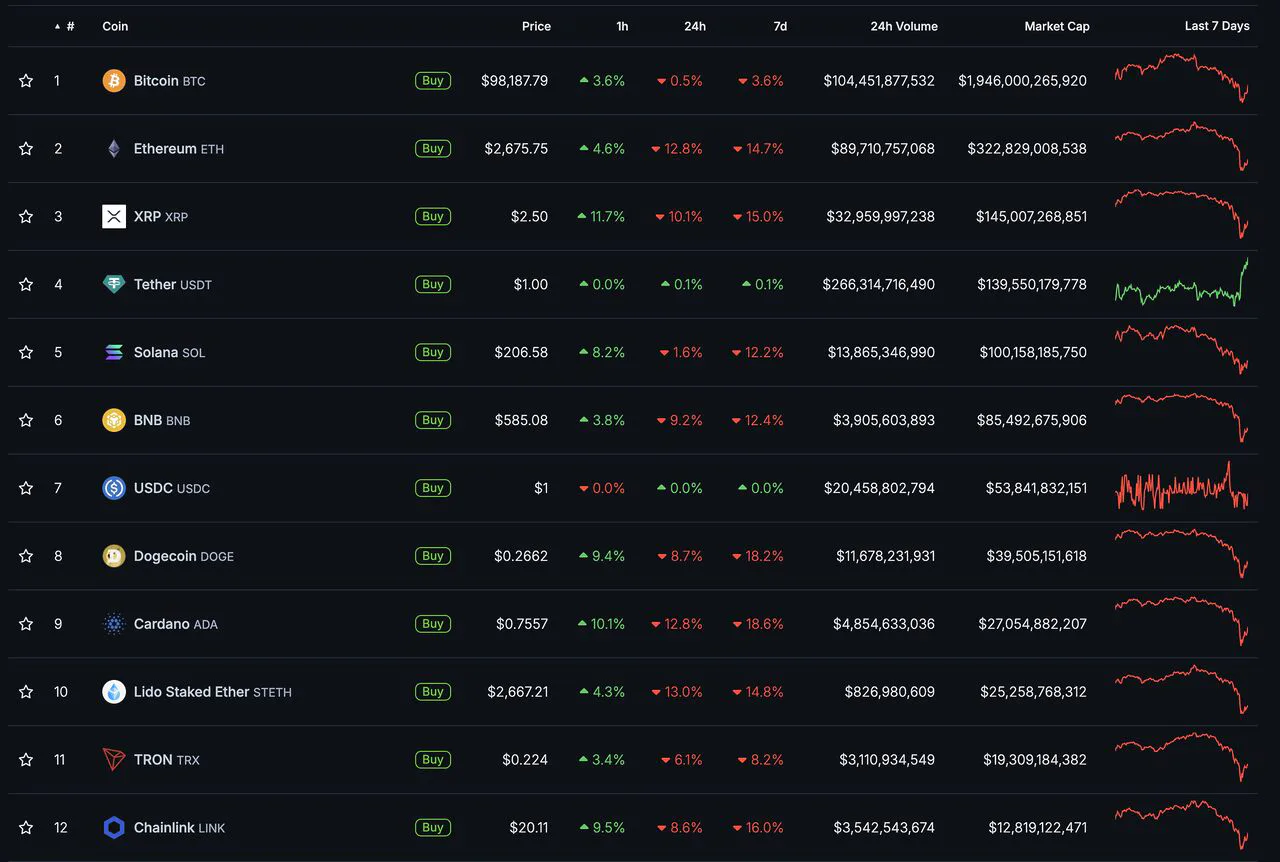Screen dimensions: 1280x862
Task: Toggle the Solana favorite star
Action: click(26, 352)
